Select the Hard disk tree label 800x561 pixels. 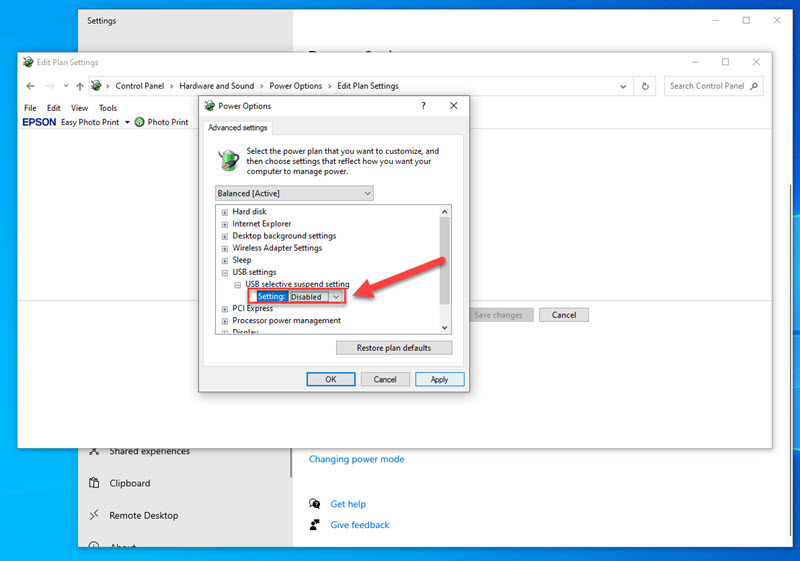(x=249, y=212)
